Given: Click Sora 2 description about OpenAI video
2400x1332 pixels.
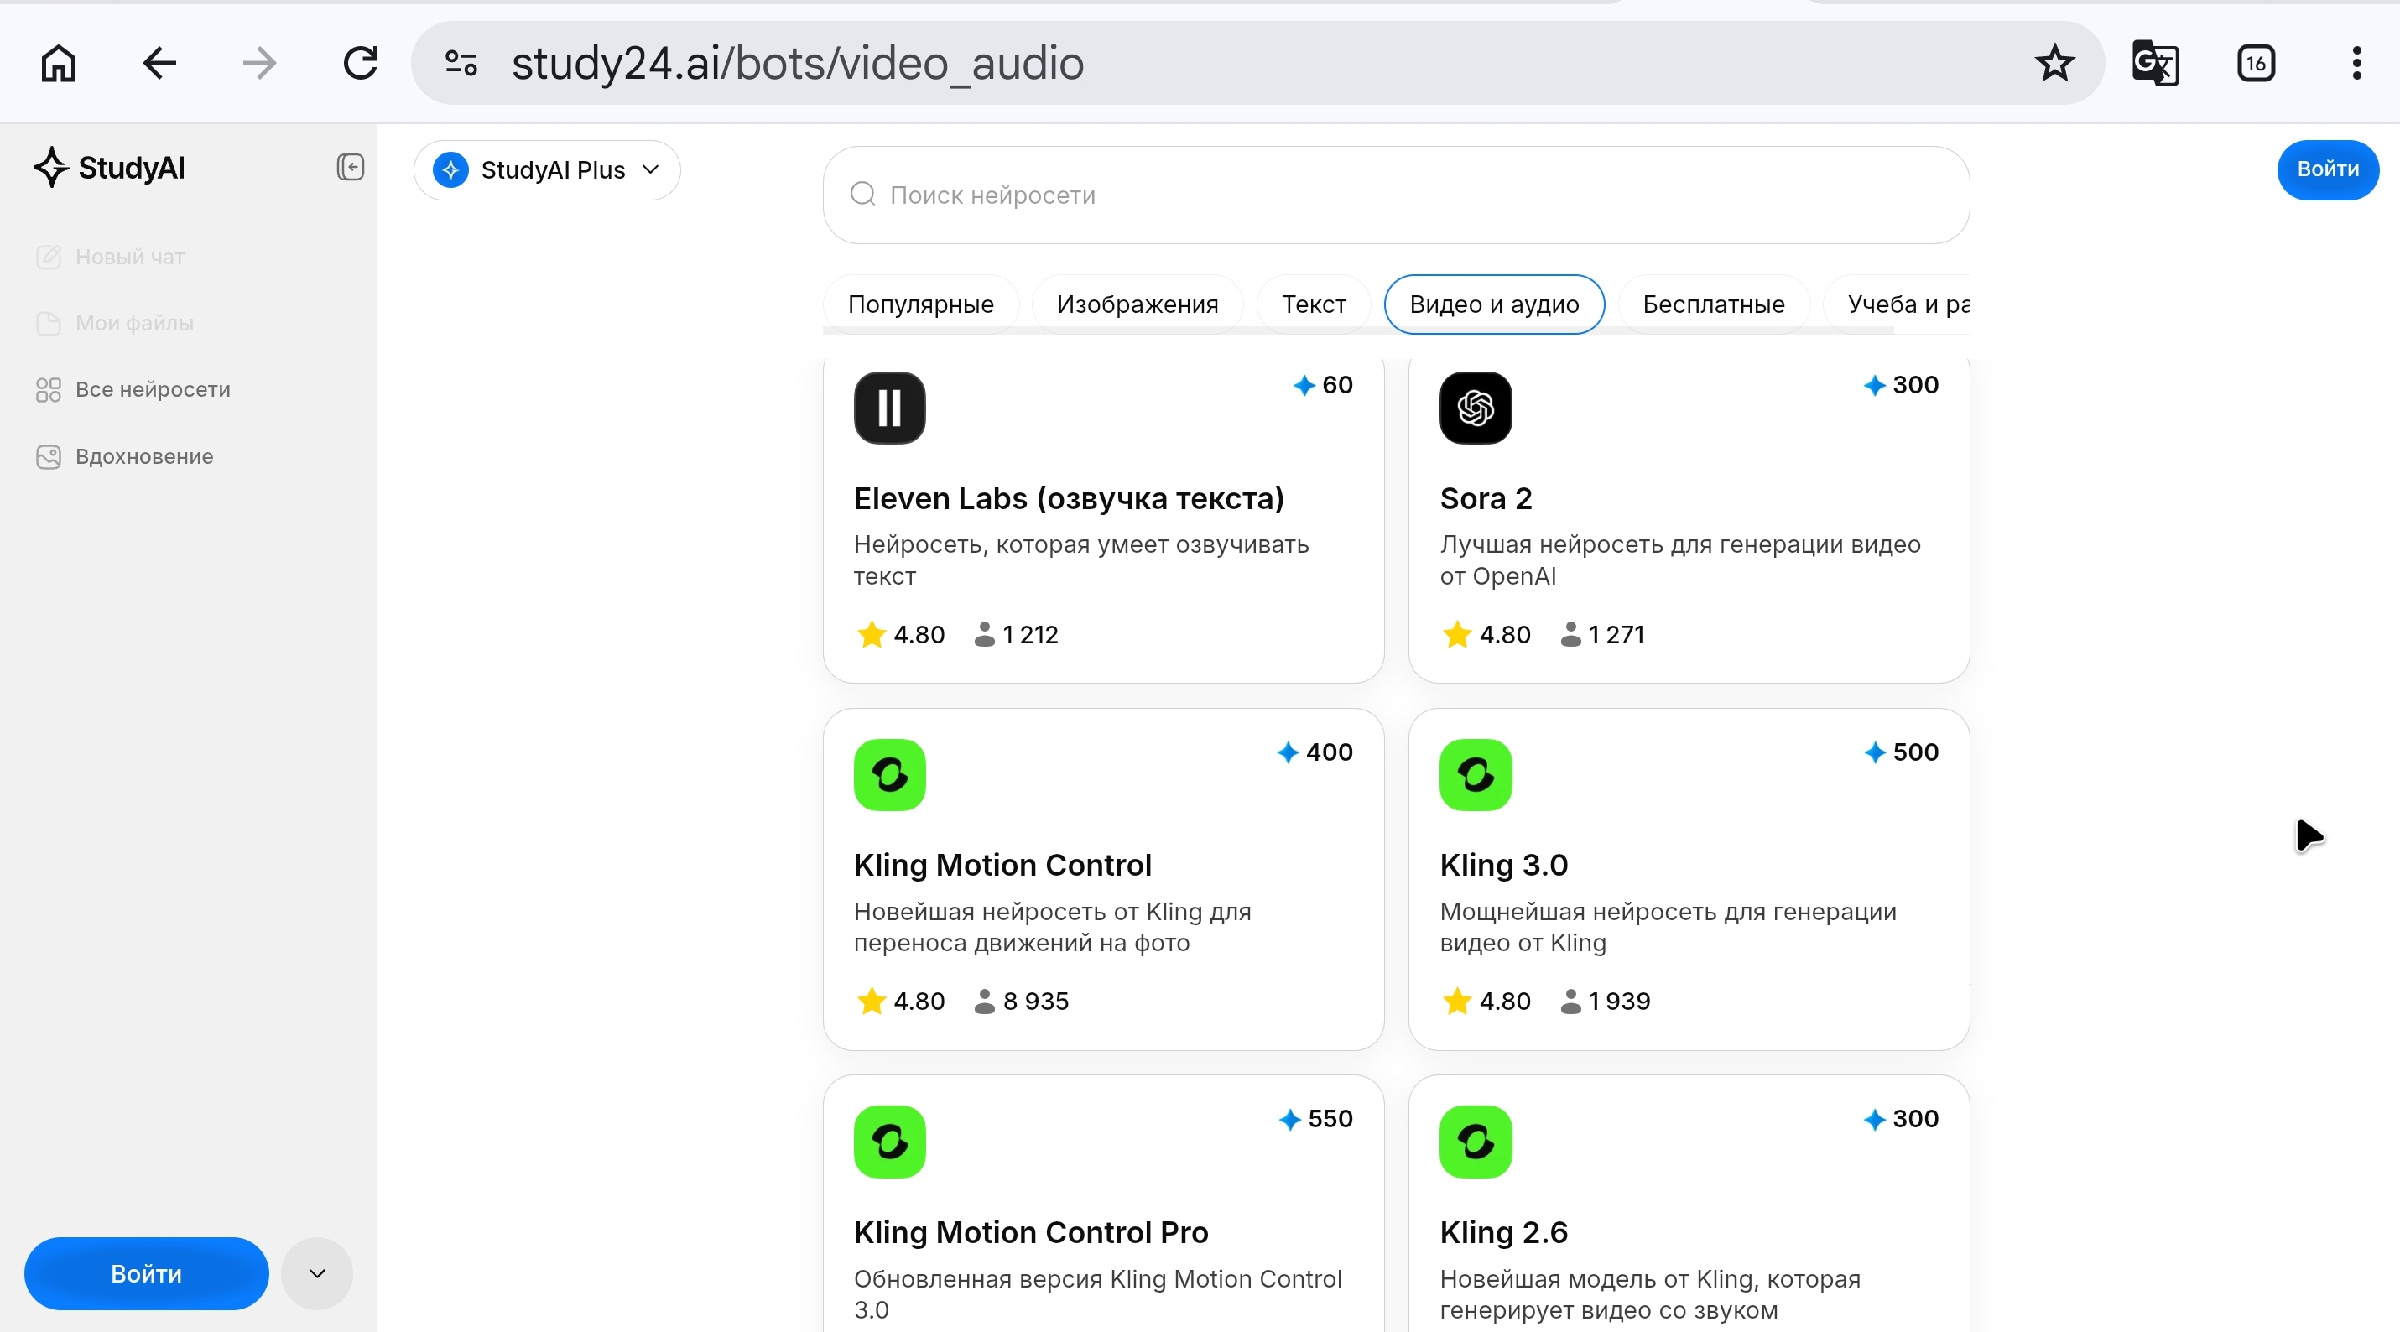Looking at the screenshot, I should click(1680, 560).
